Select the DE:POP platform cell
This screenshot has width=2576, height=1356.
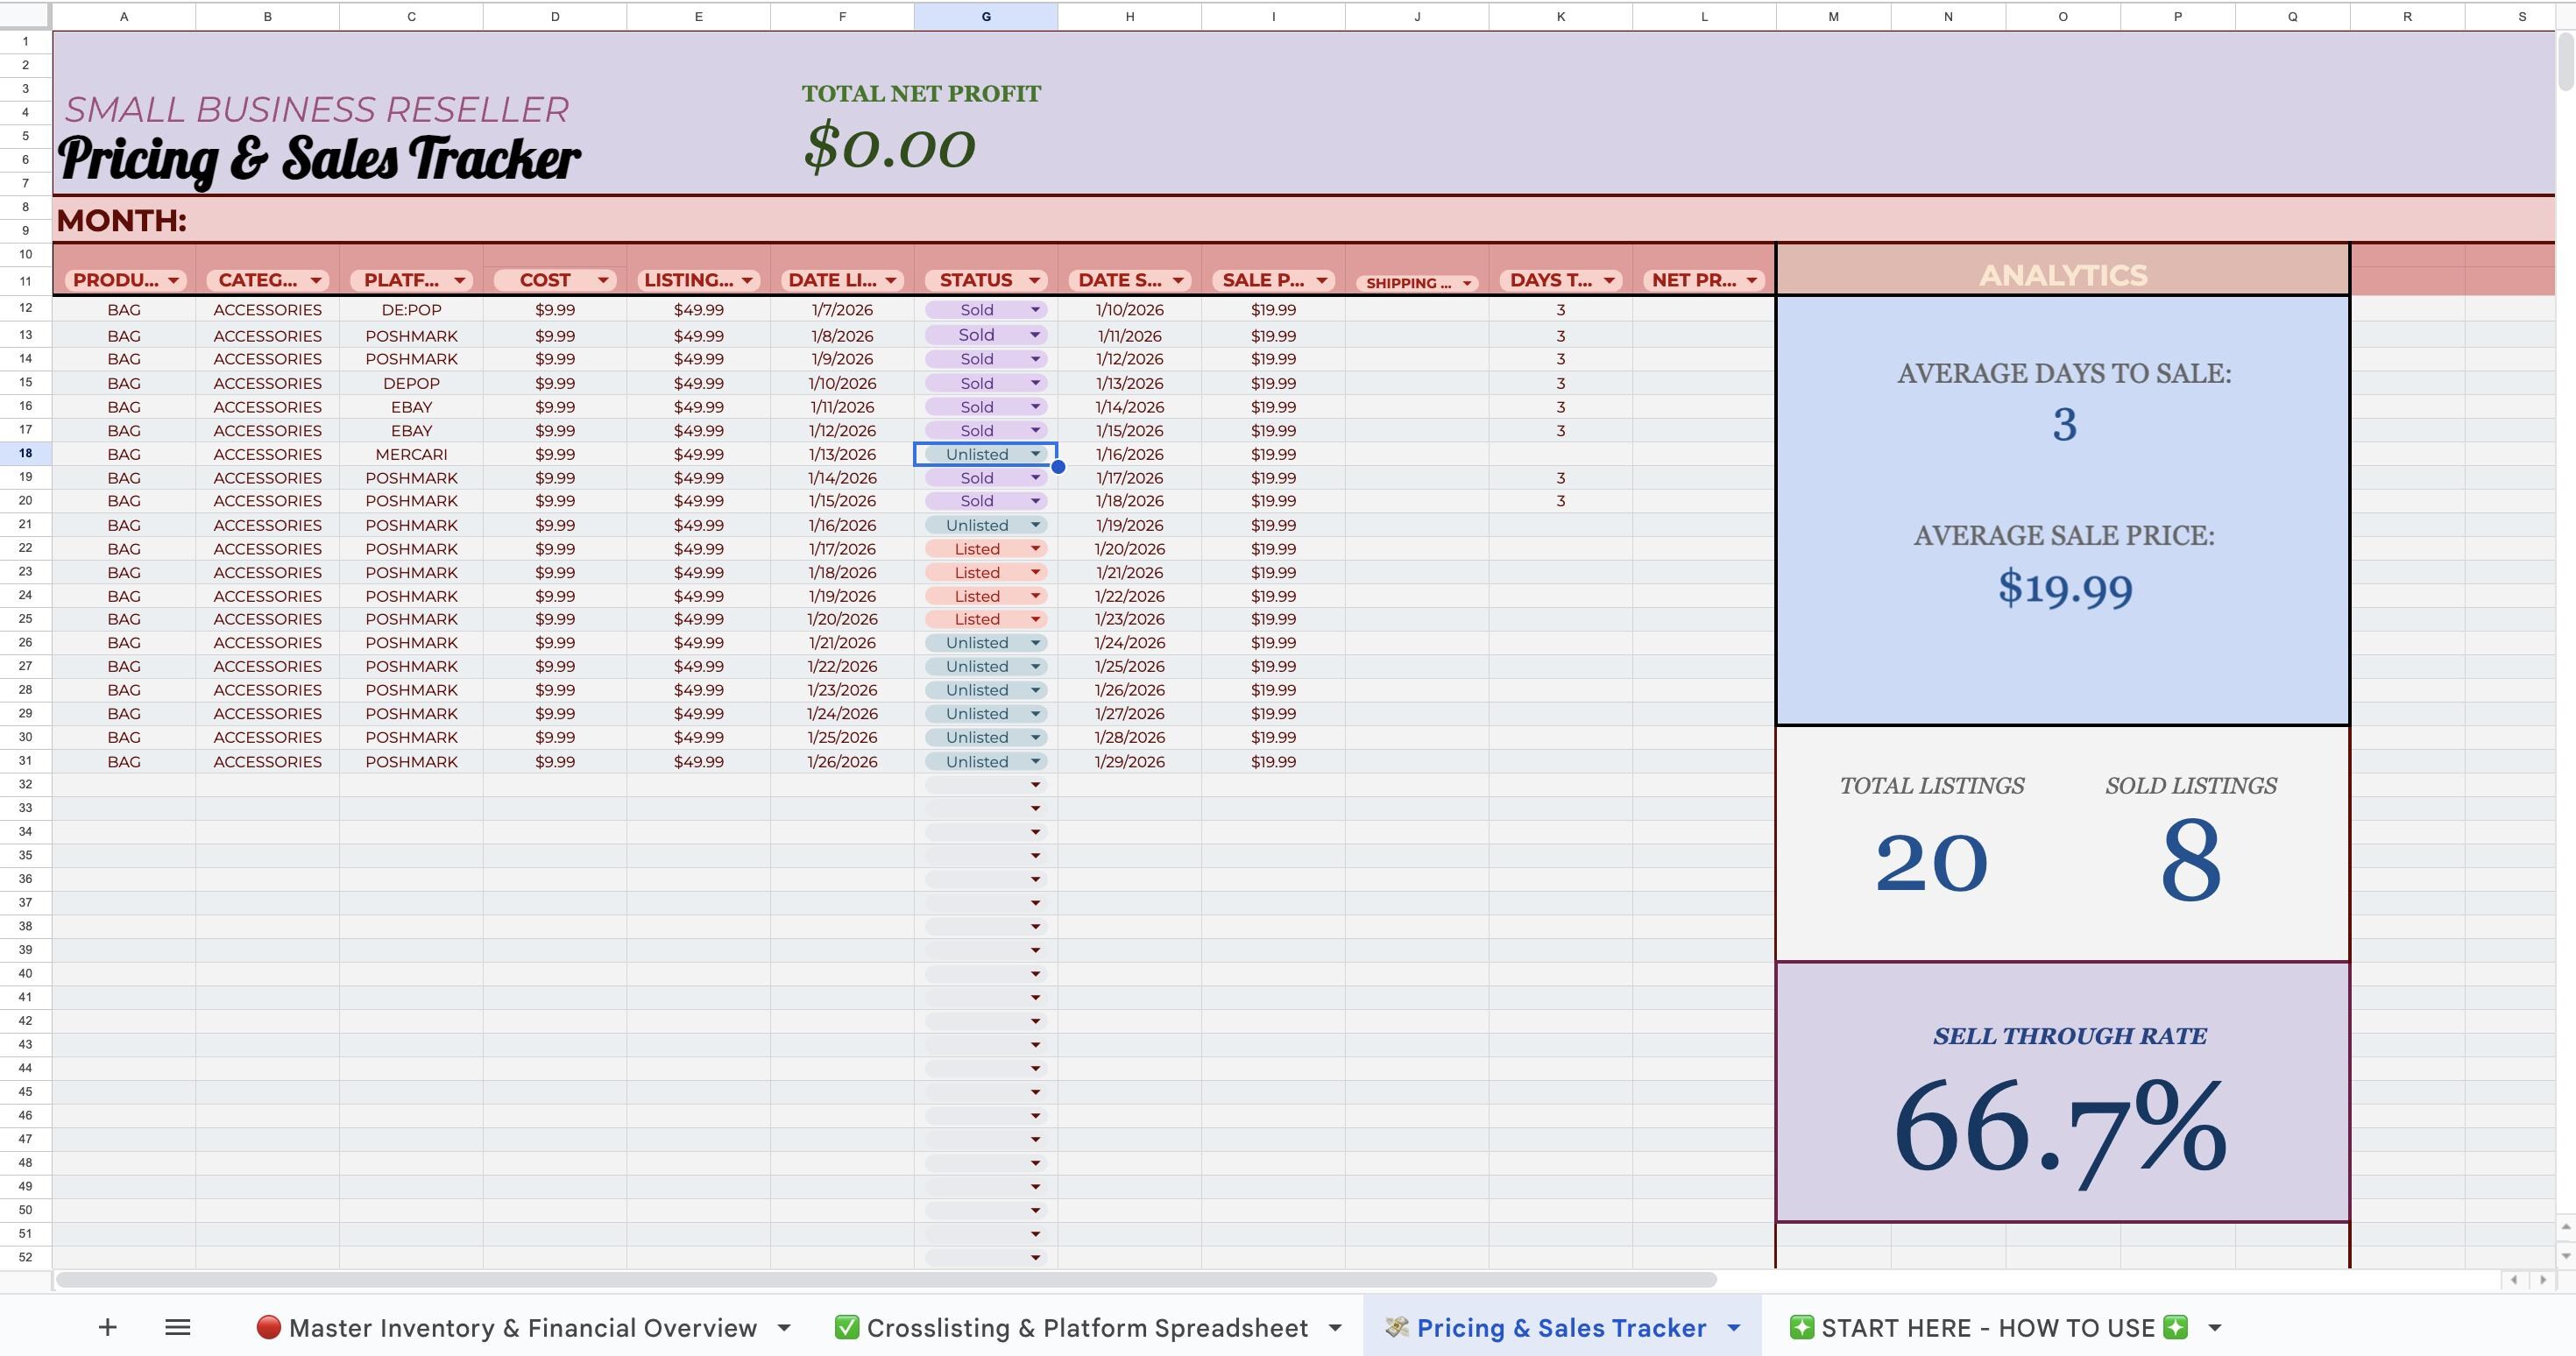[x=411, y=310]
